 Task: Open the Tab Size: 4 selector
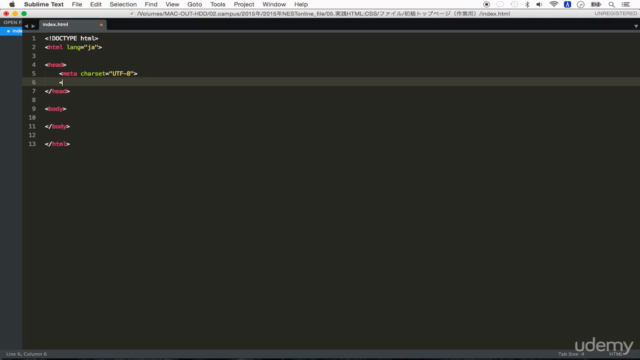click(571, 354)
